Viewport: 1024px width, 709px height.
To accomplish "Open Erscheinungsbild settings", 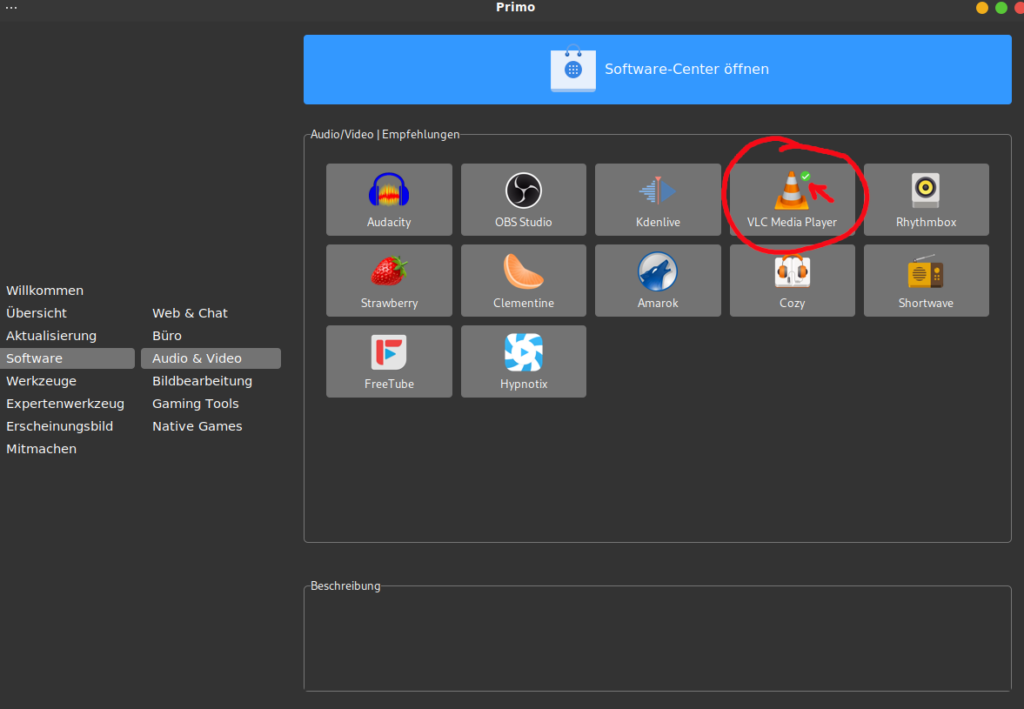I will coord(59,426).
